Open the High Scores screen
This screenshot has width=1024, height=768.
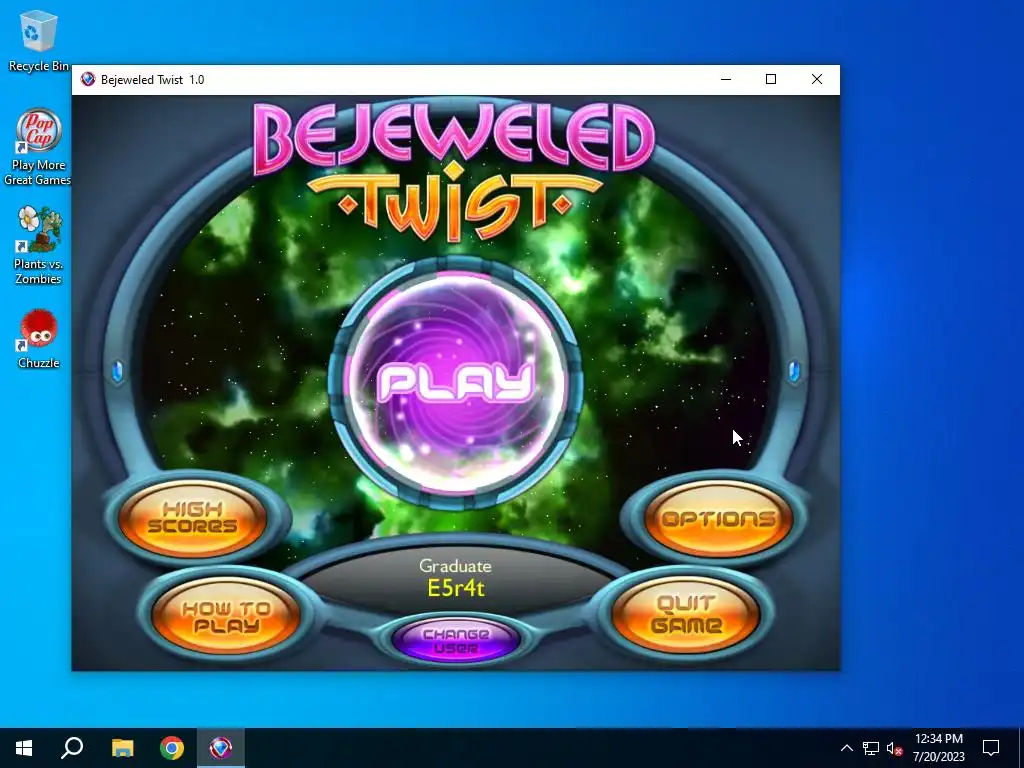[x=193, y=518]
